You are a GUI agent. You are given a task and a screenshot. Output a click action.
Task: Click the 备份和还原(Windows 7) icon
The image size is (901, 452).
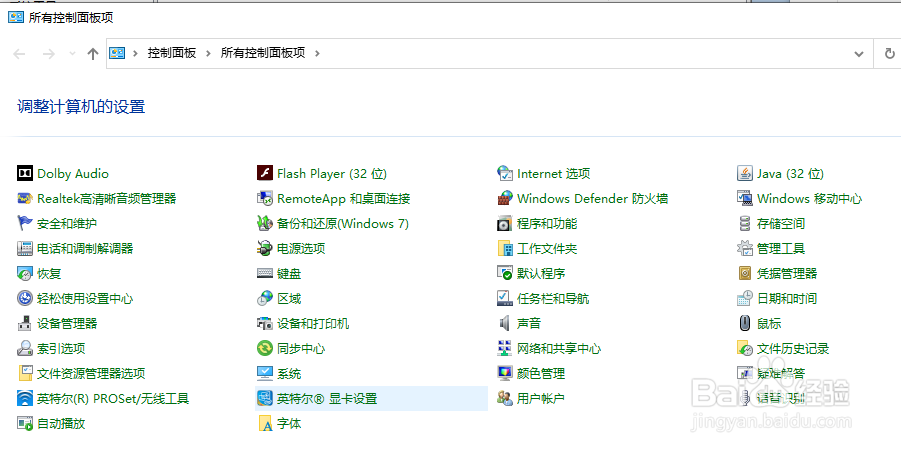[265, 223]
